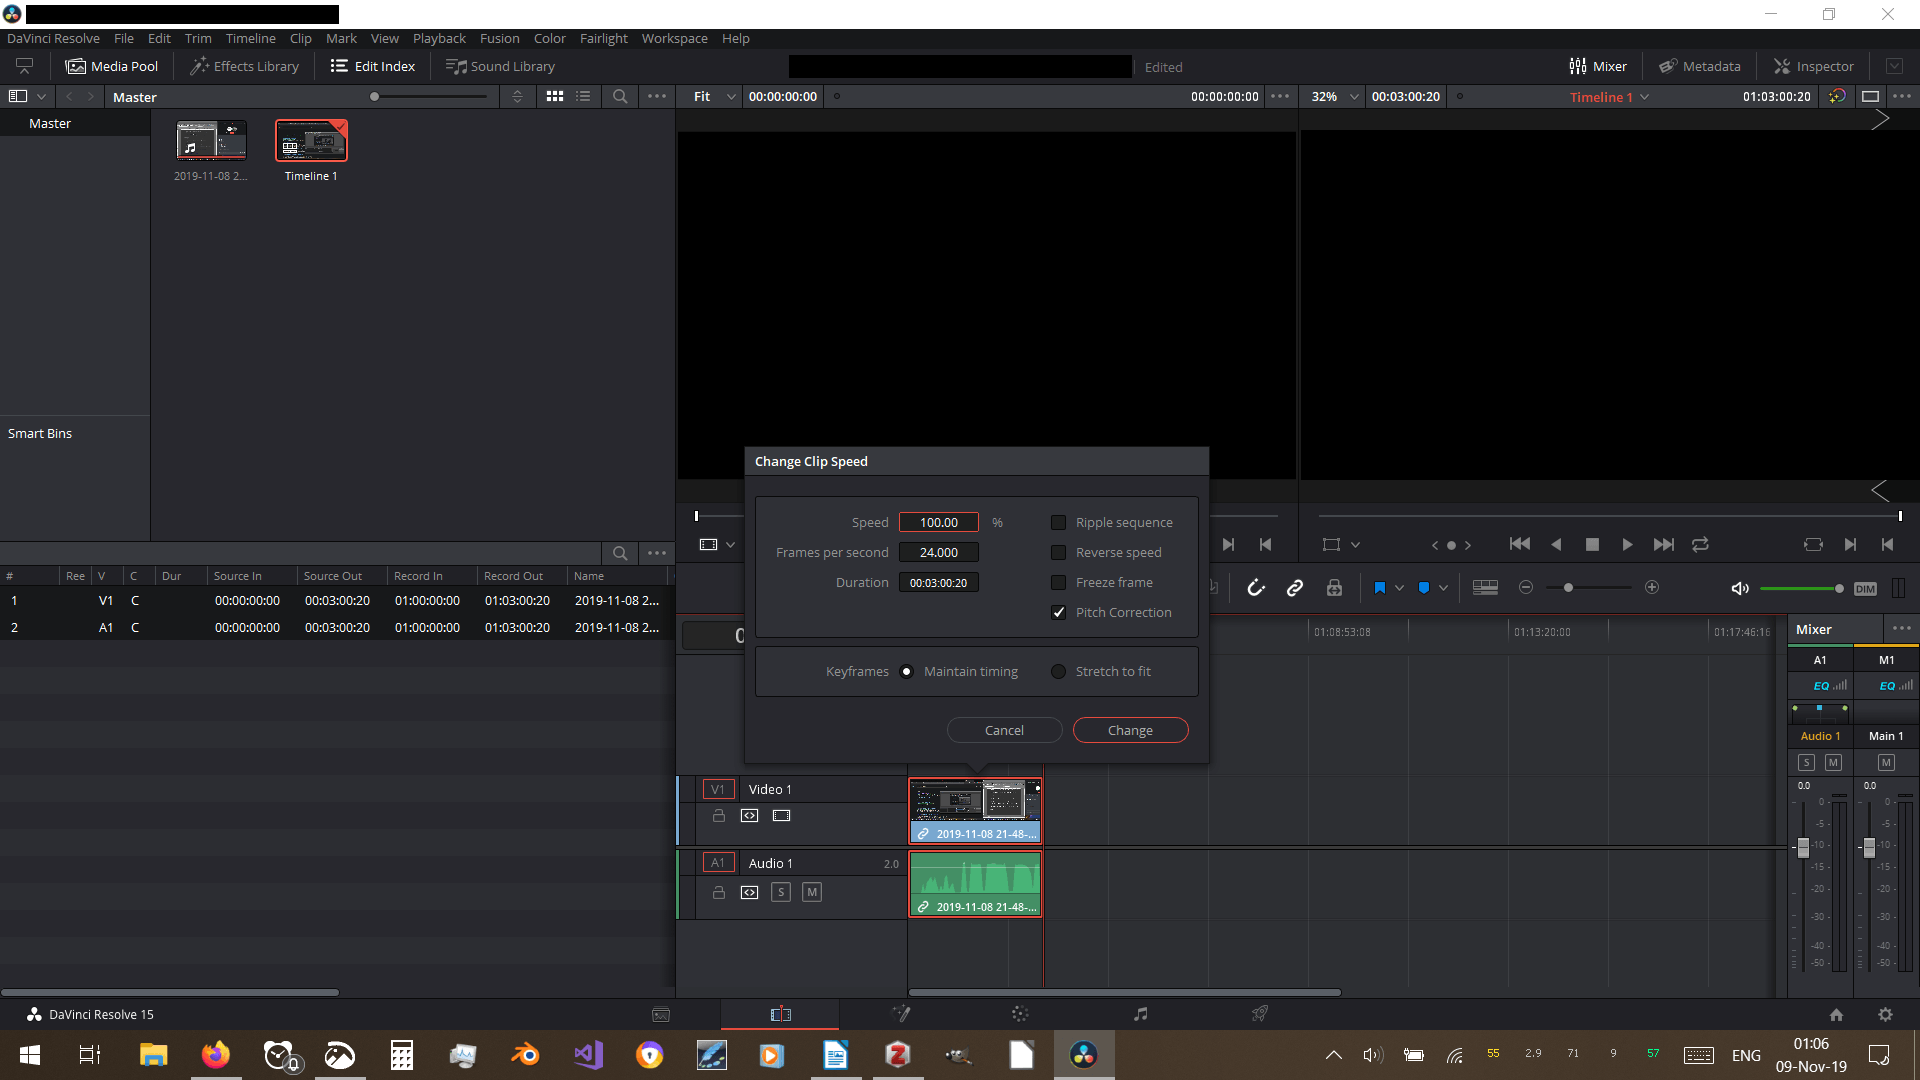
Task: Open the Playback menu
Action: tap(439, 38)
